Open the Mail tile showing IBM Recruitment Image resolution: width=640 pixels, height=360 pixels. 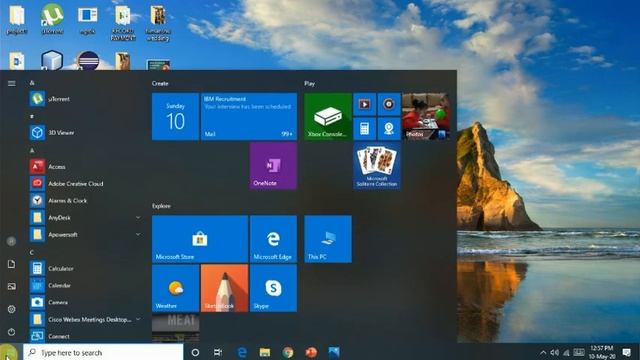coord(249,116)
